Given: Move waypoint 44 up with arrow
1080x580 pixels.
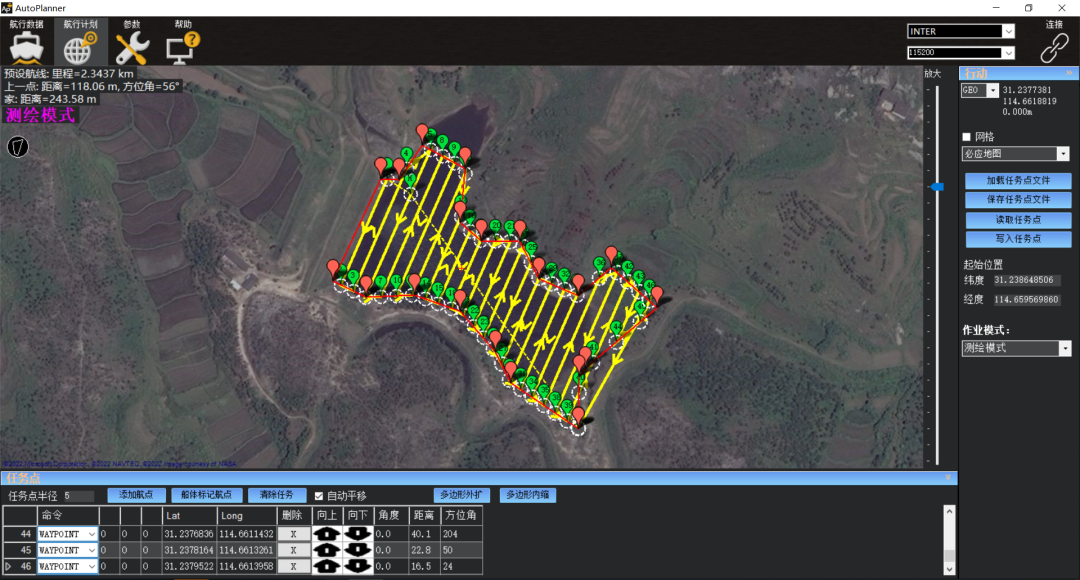Looking at the screenshot, I should coord(327,534).
